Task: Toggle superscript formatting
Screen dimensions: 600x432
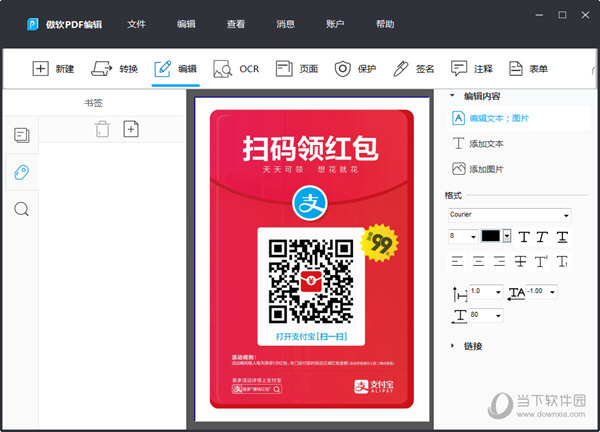Action: click(541, 261)
